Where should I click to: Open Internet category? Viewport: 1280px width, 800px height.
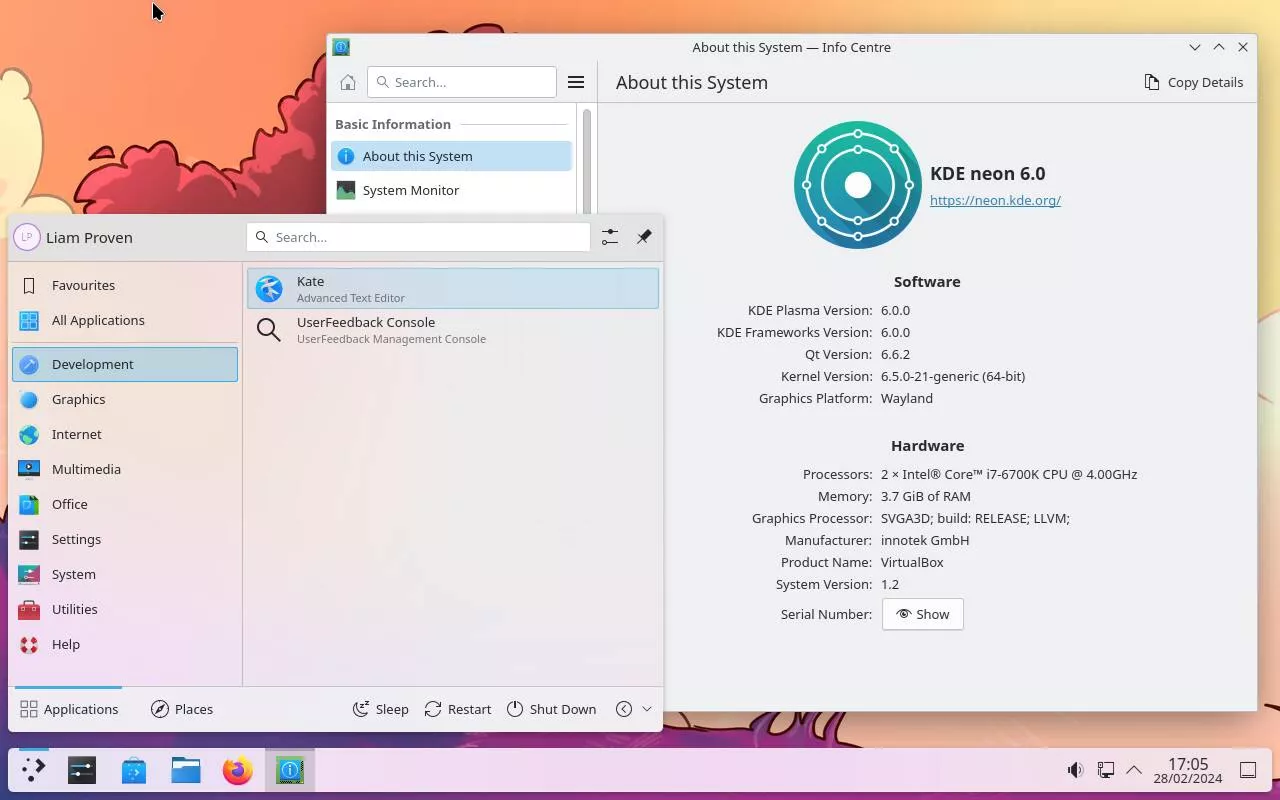[125, 434]
